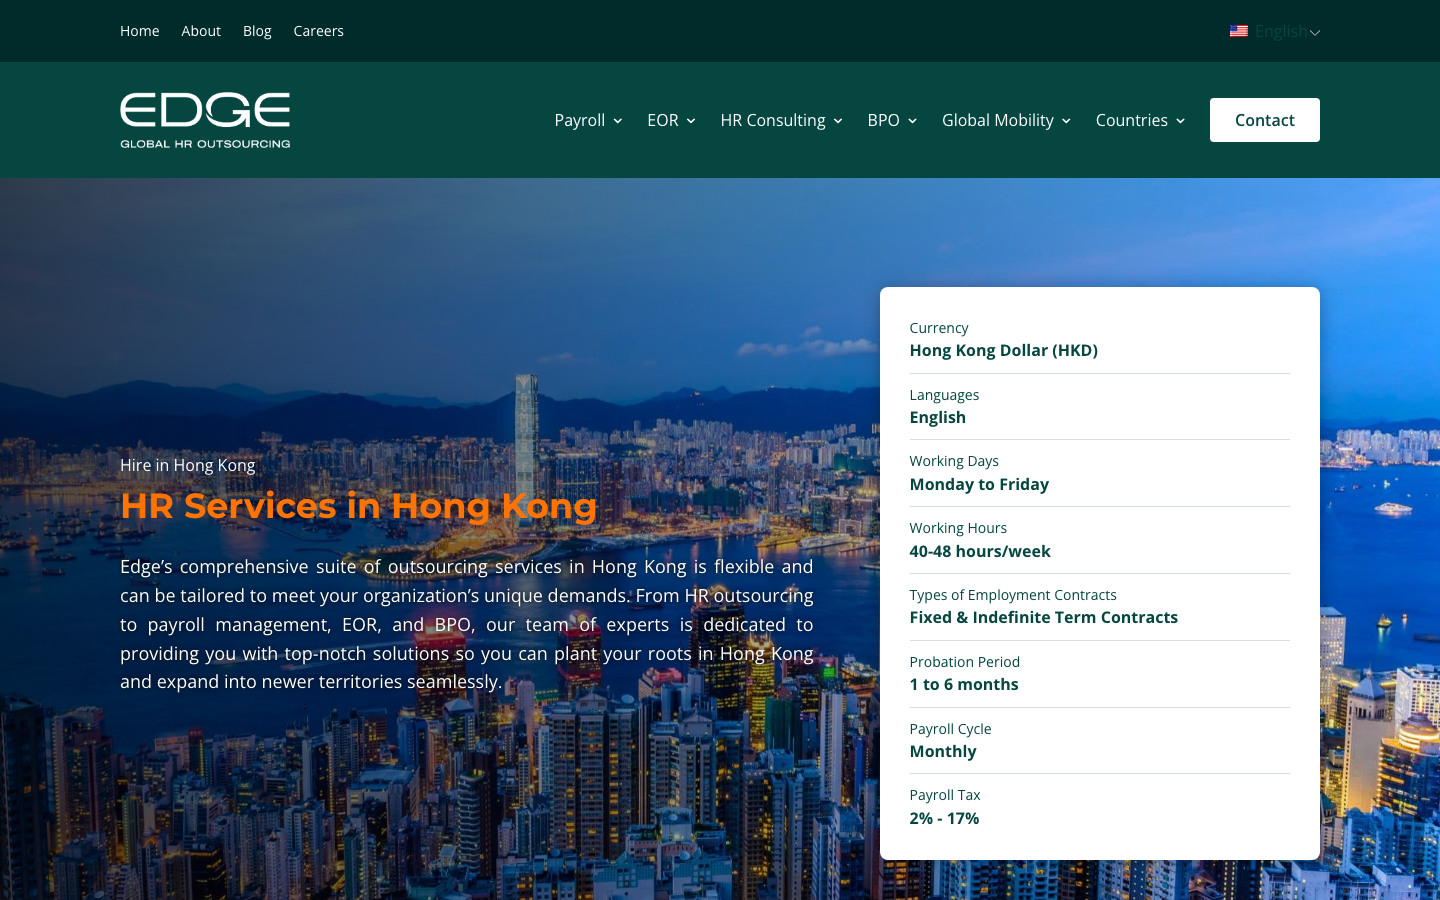Click the Monday to Friday value
This screenshot has width=1440, height=900.
(979, 484)
